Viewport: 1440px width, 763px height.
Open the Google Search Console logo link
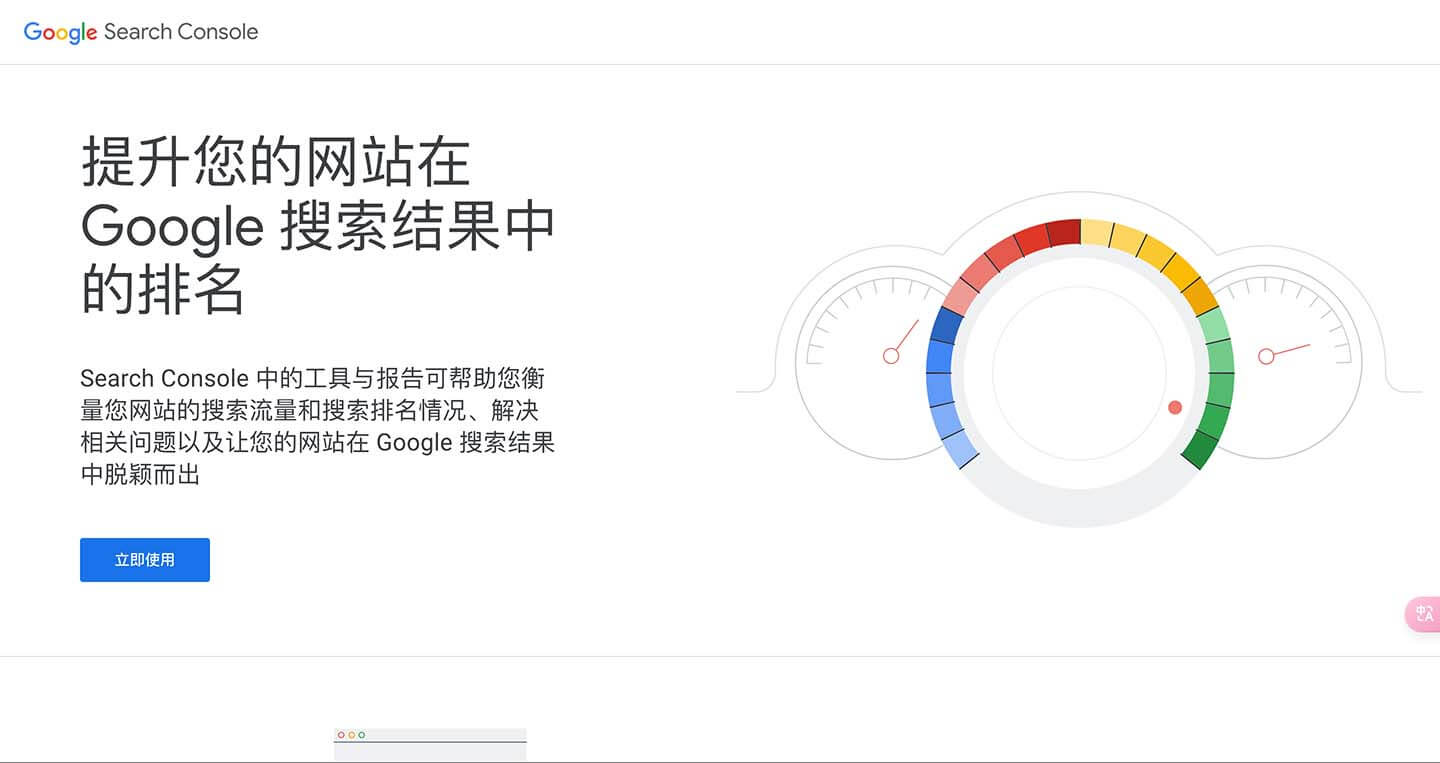[141, 32]
